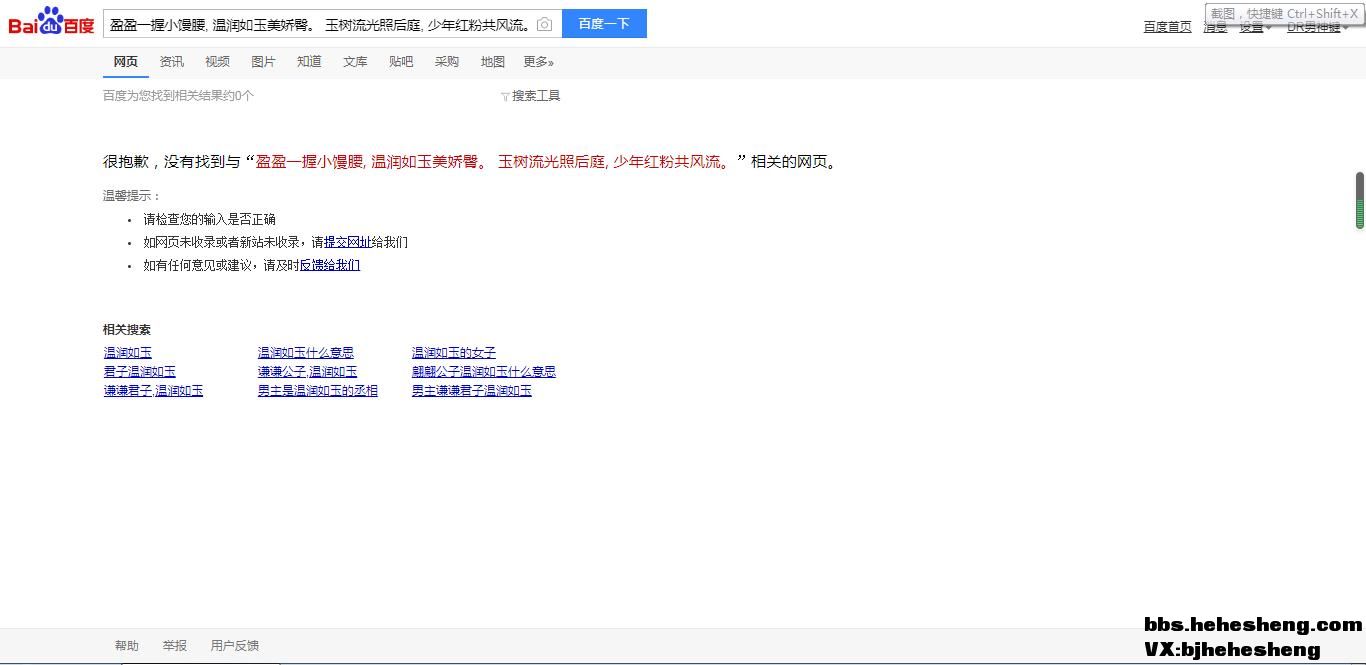This screenshot has width=1366, height=665.
Task: Switch to the 图片 tab
Action: click(263, 62)
